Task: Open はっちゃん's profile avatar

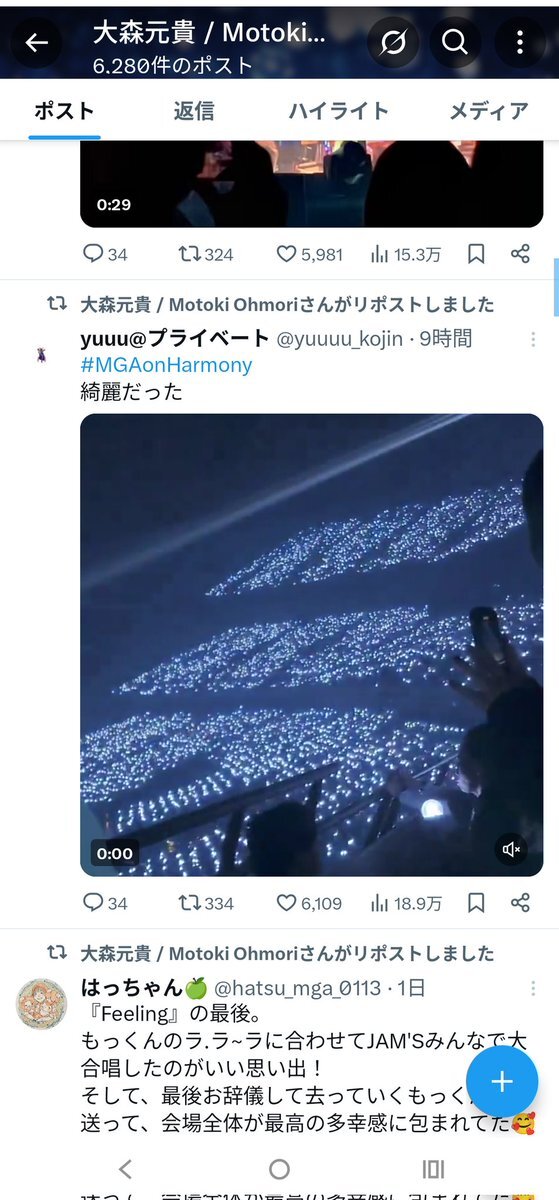Action: coord(42,1003)
